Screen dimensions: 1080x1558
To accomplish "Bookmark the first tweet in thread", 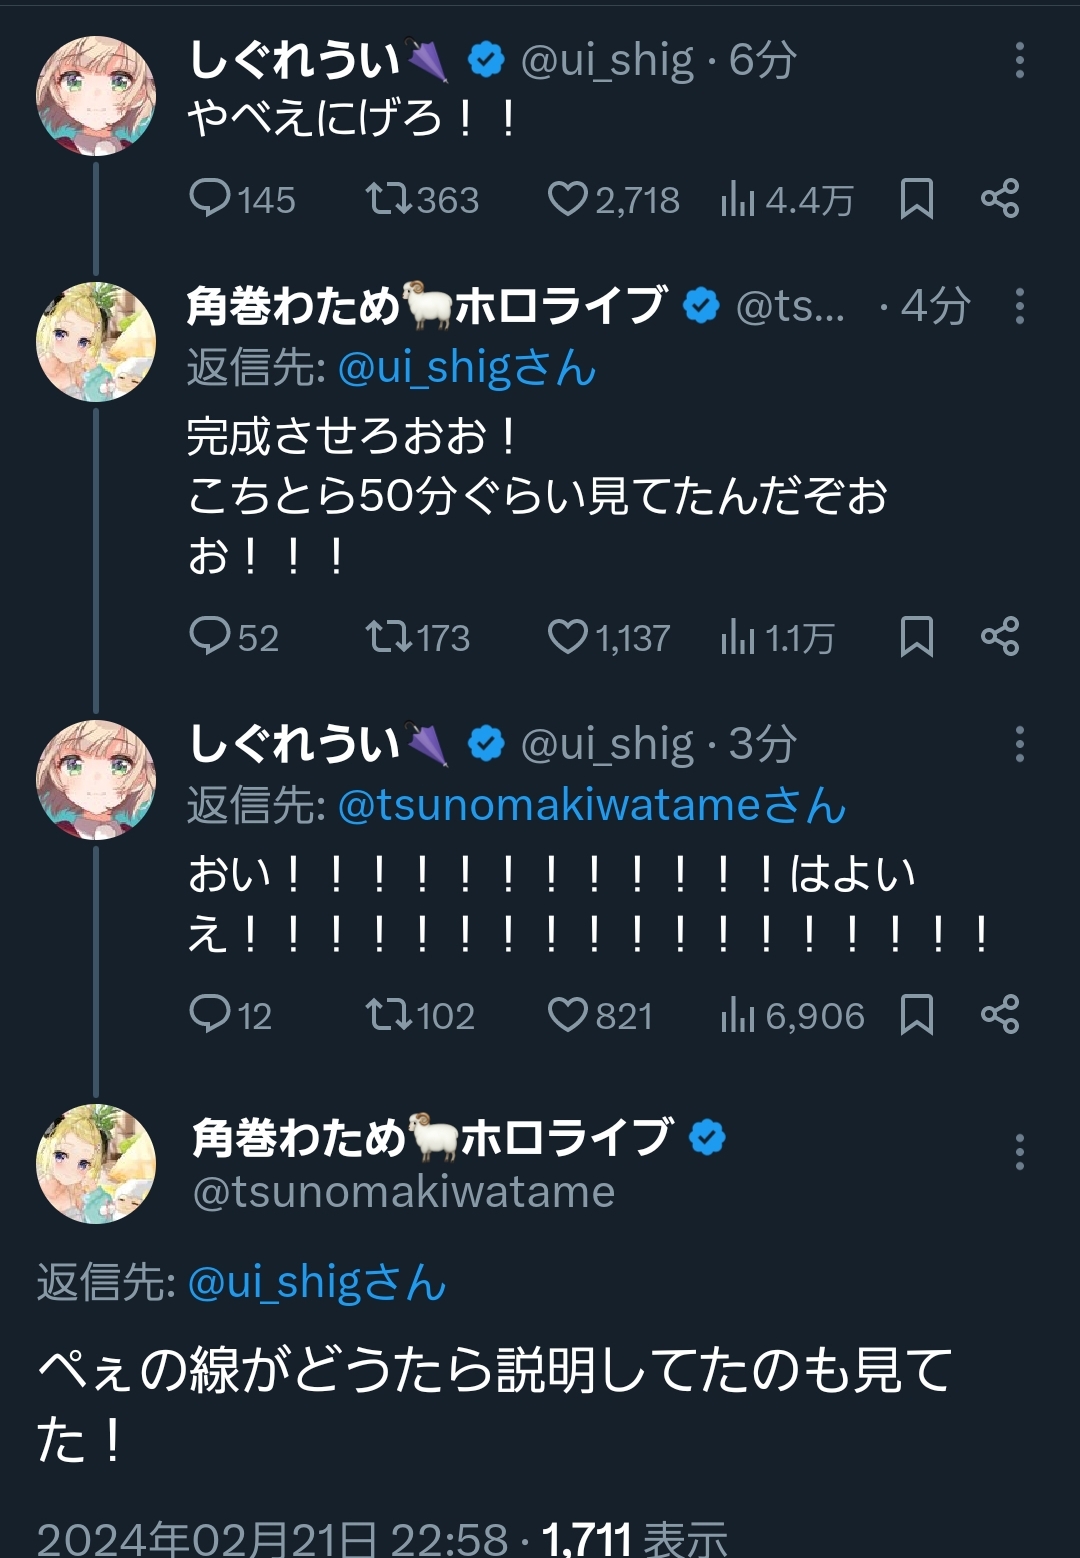I will (916, 199).
